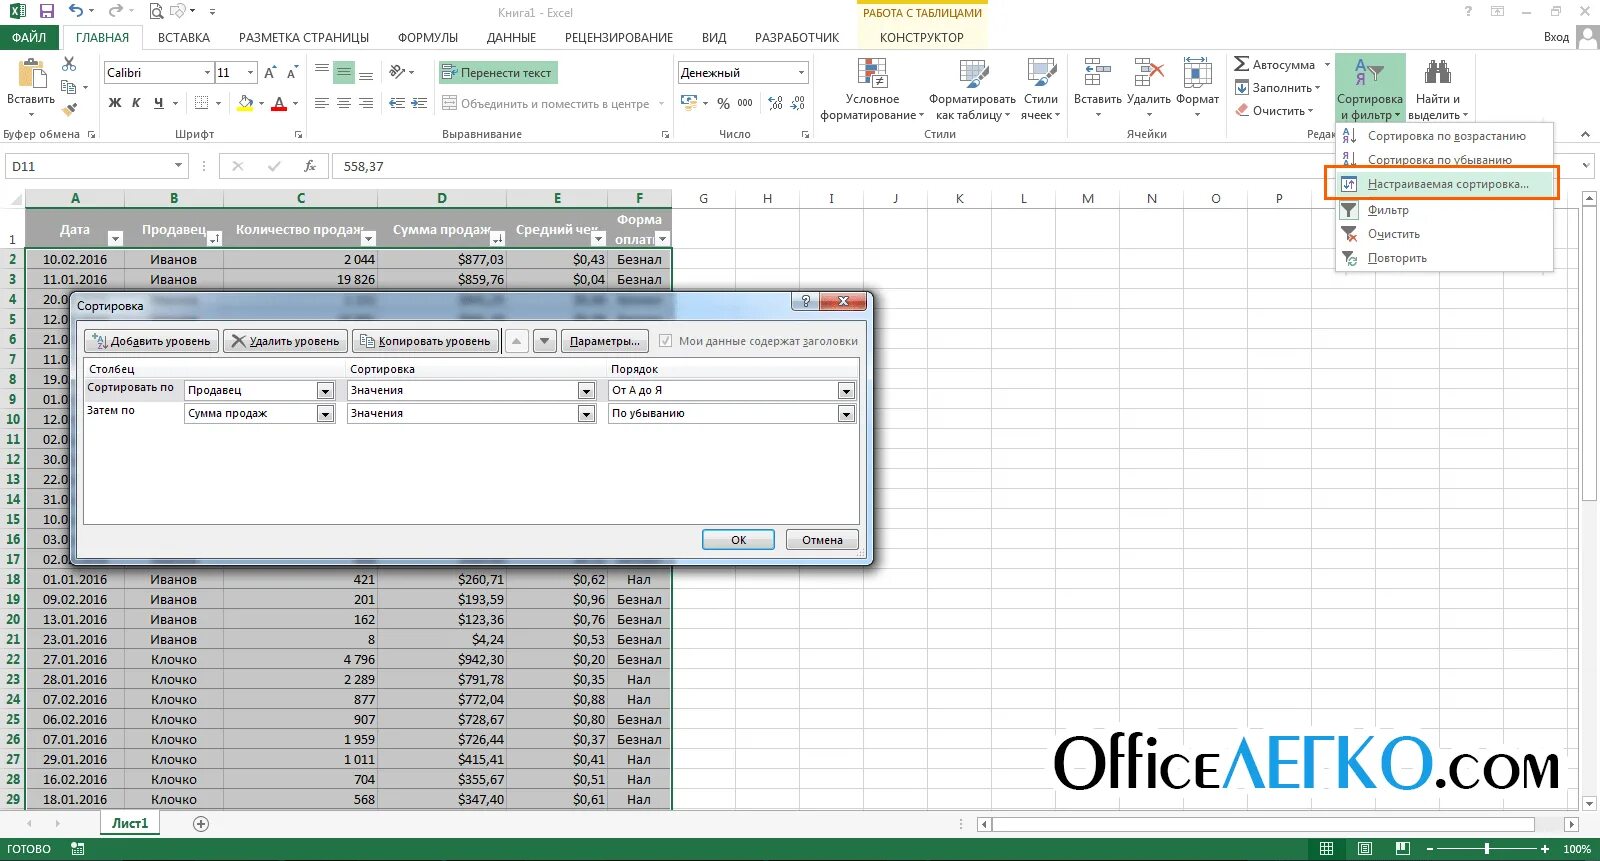Screen dimensions: 1600x861
Task: Click the Save icon in quick access toolbar
Action: 46,12
